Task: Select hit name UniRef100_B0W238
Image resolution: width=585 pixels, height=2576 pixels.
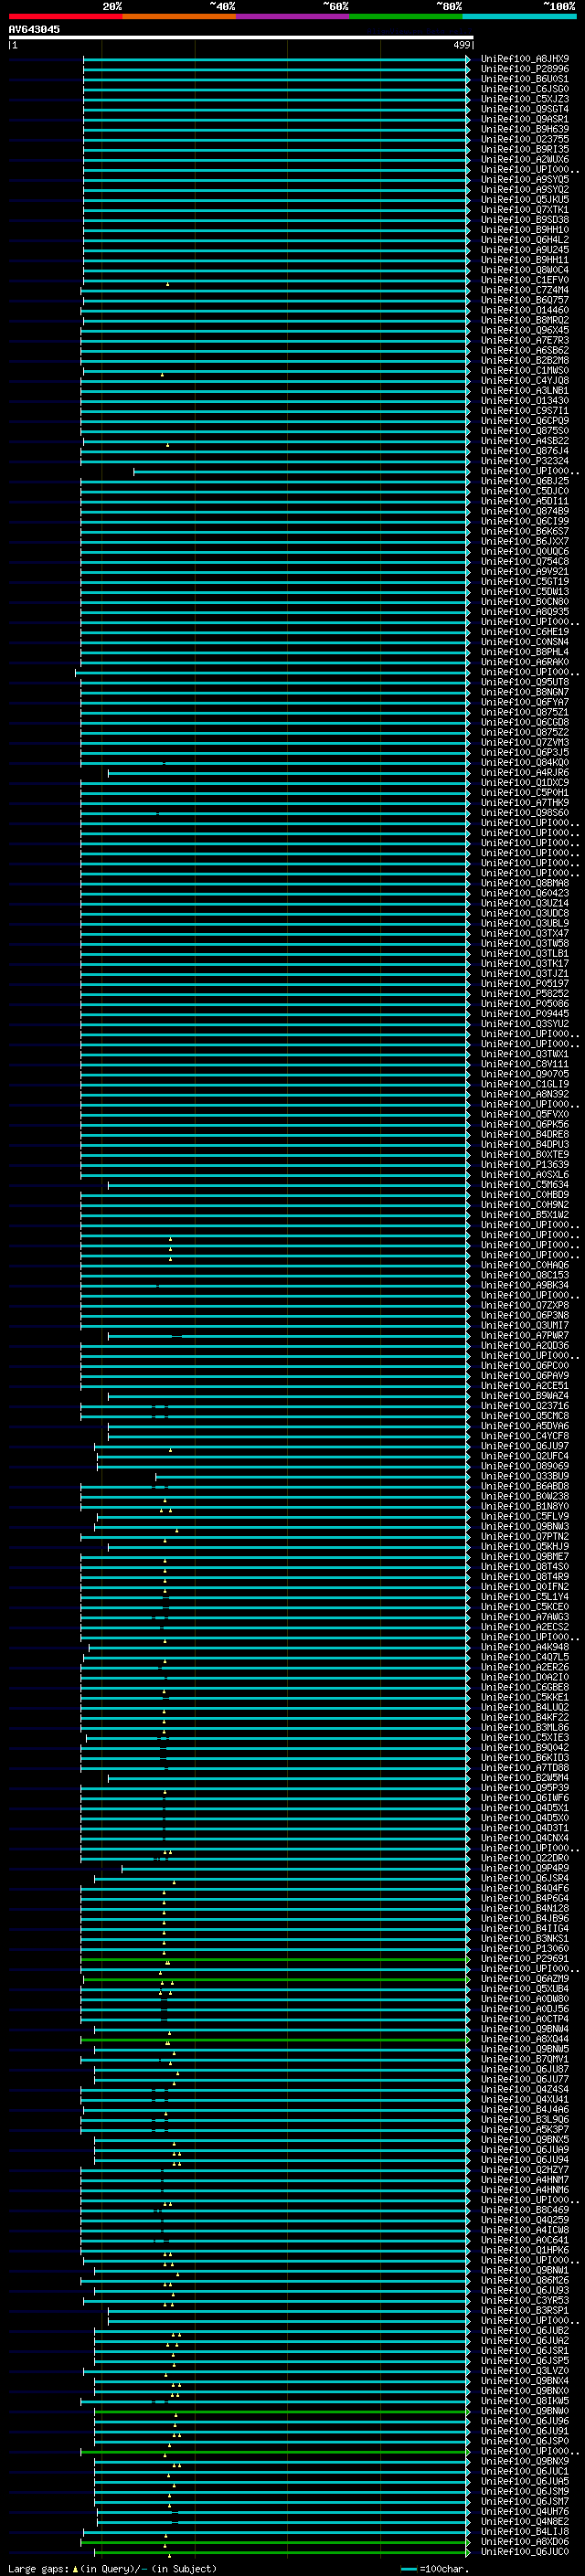Action: (524, 1496)
